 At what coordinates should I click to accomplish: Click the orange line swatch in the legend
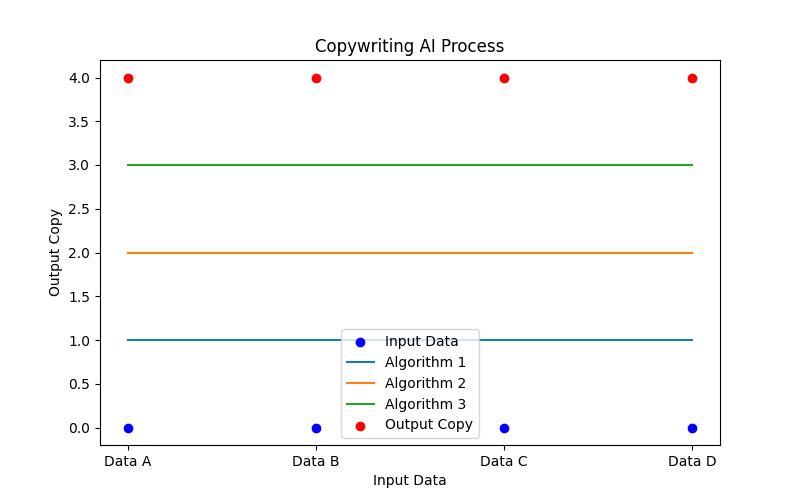360,383
